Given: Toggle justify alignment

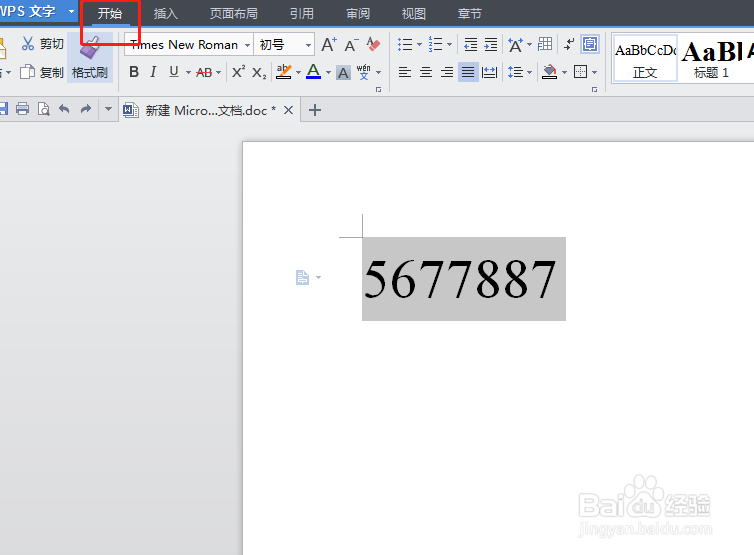Looking at the screenshot, I should pos(468,73).
